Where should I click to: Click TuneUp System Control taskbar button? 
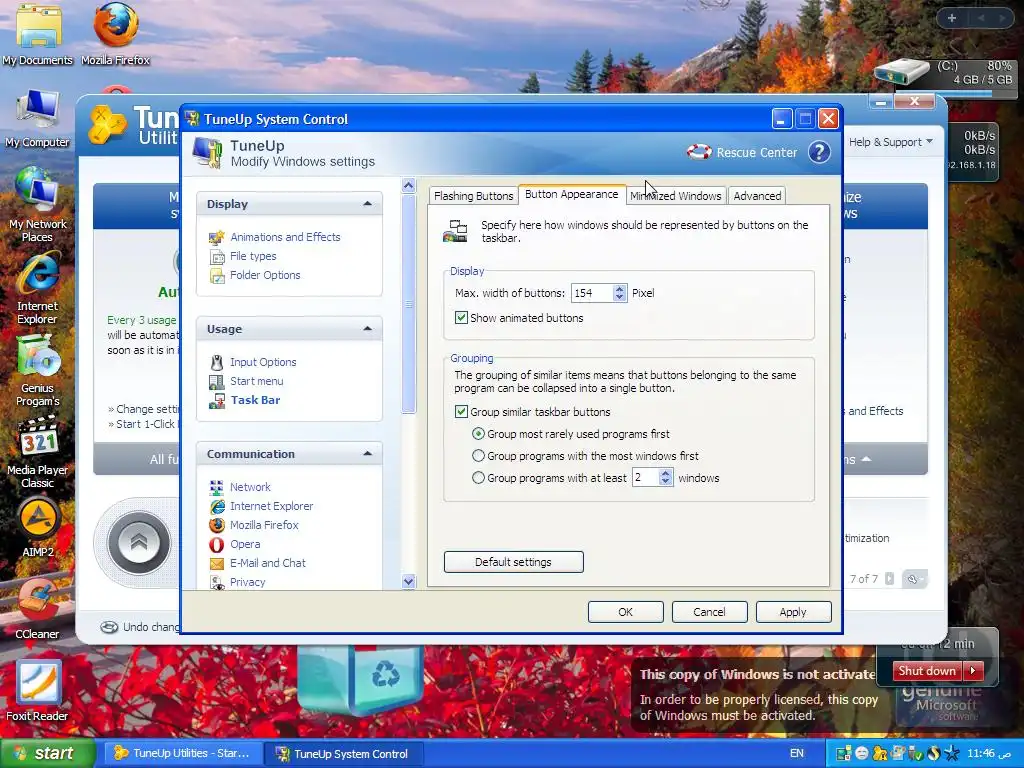coord(344,754)
